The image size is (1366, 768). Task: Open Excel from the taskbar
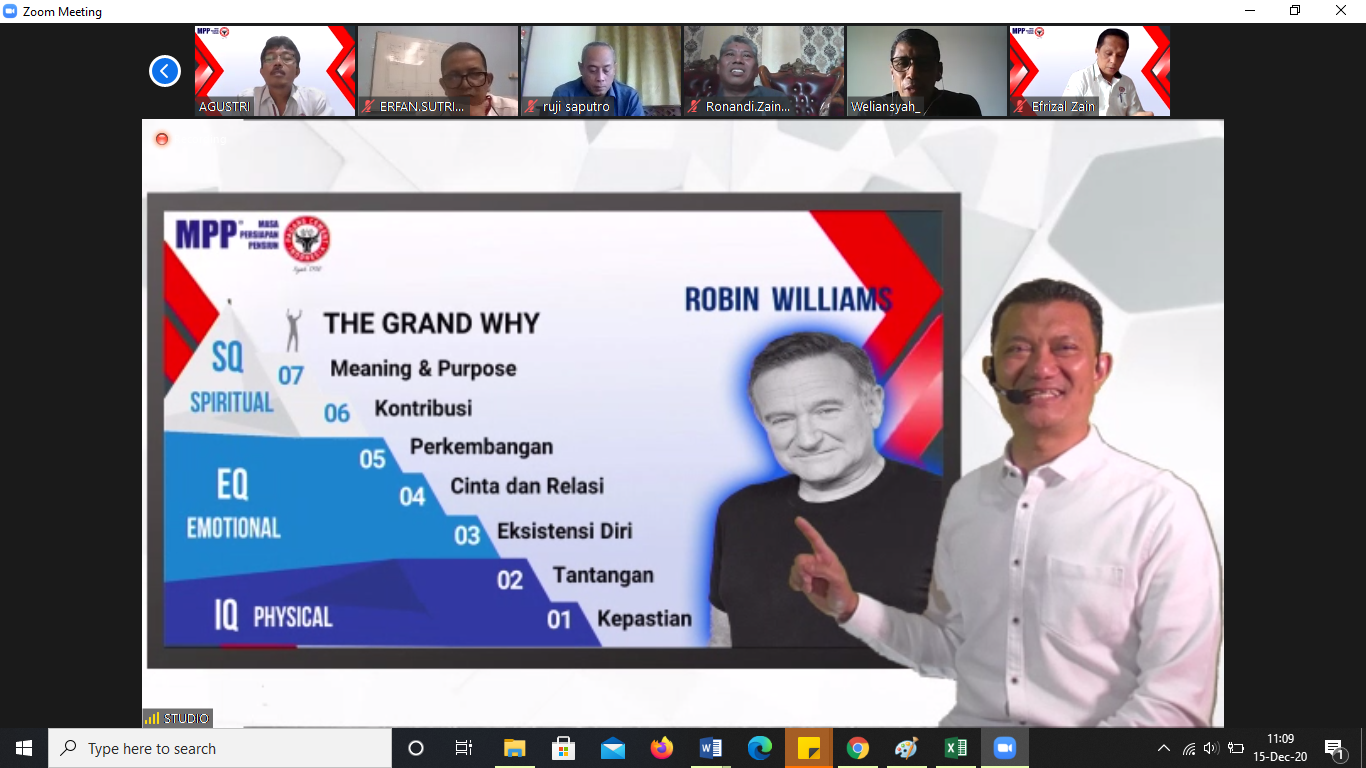[x=955, y=748]
